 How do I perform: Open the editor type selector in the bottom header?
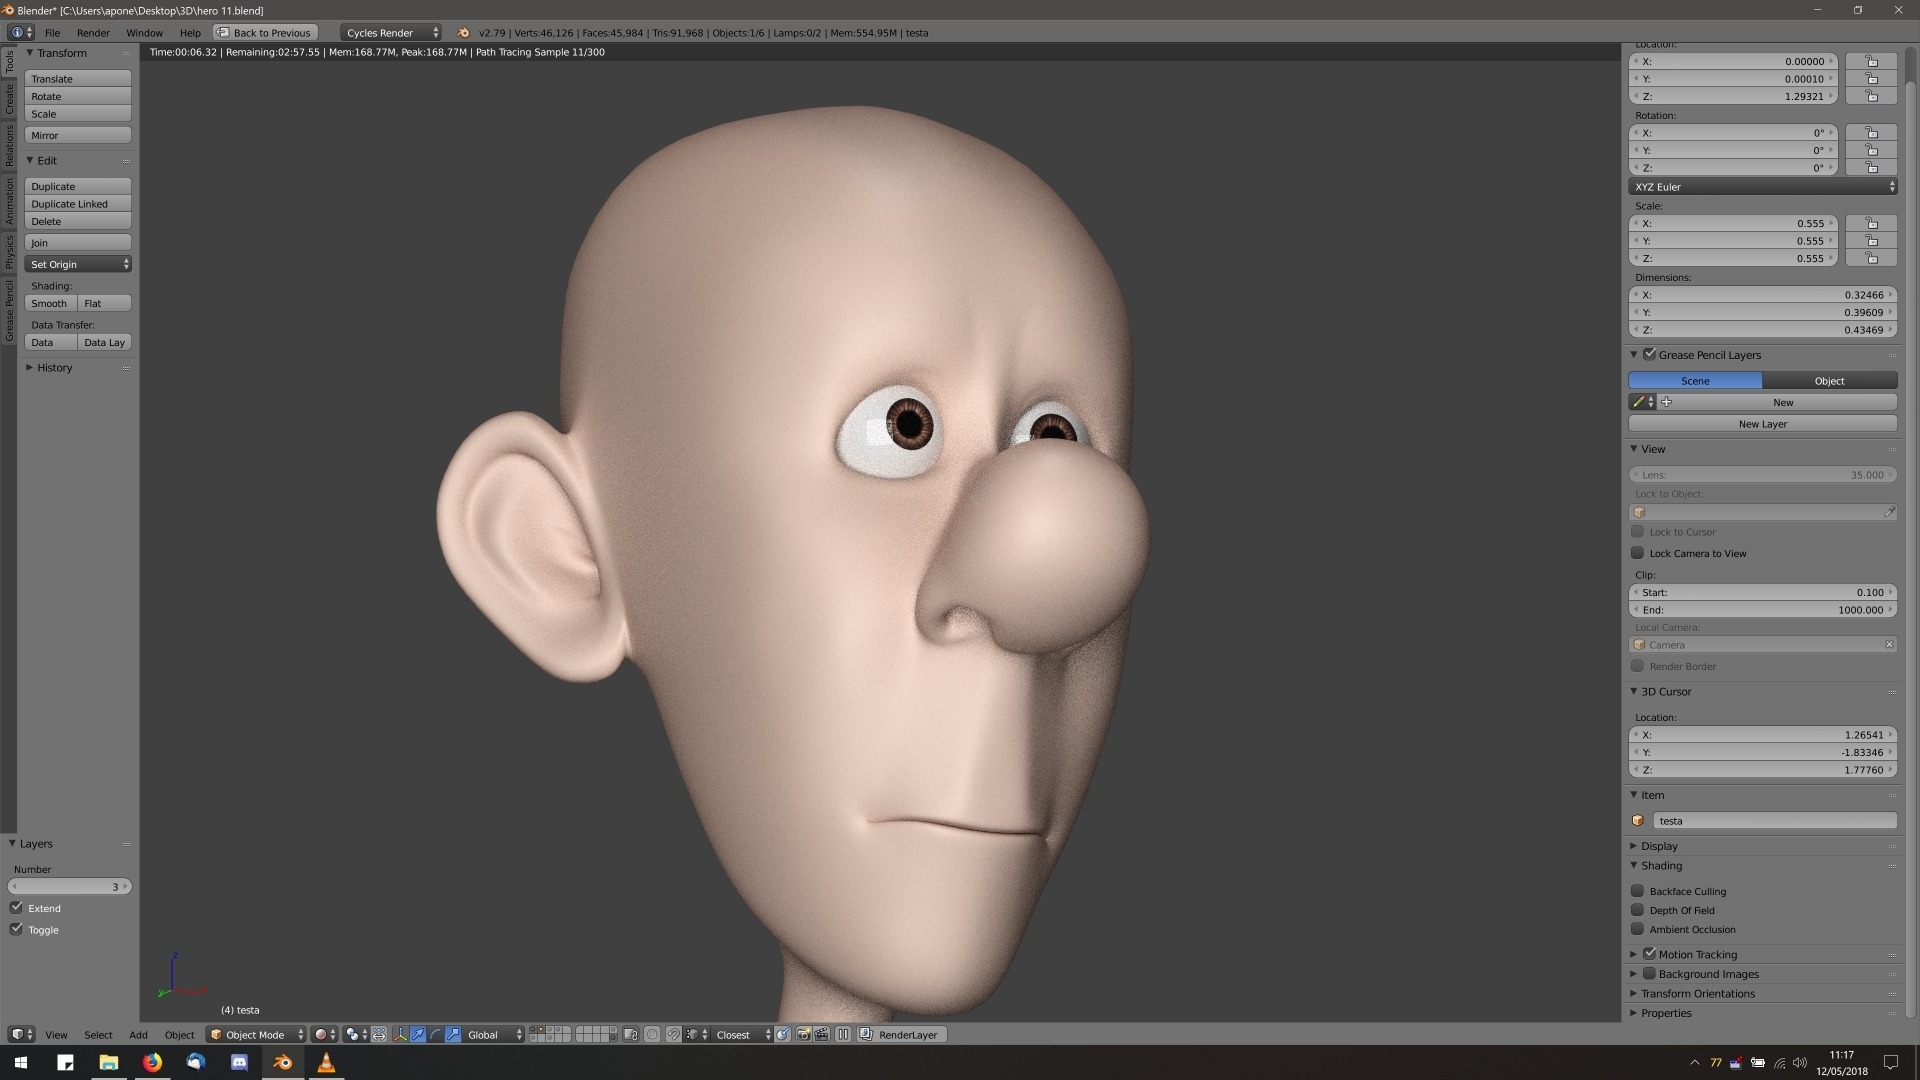tap(21, 1035)
